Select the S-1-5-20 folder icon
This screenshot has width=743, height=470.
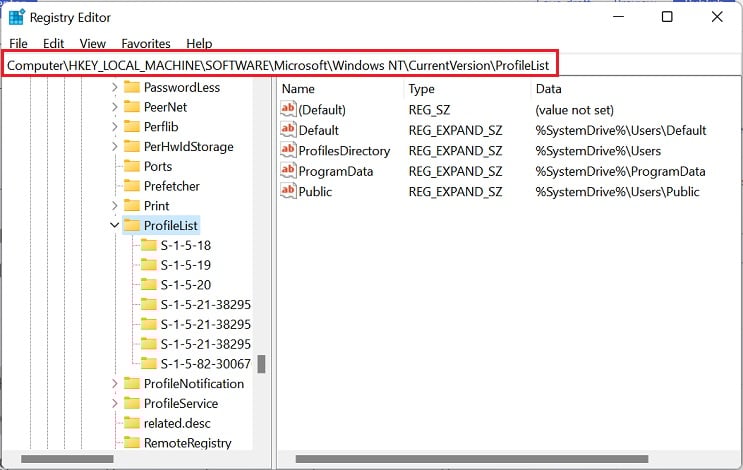click(x=149, y=284)
